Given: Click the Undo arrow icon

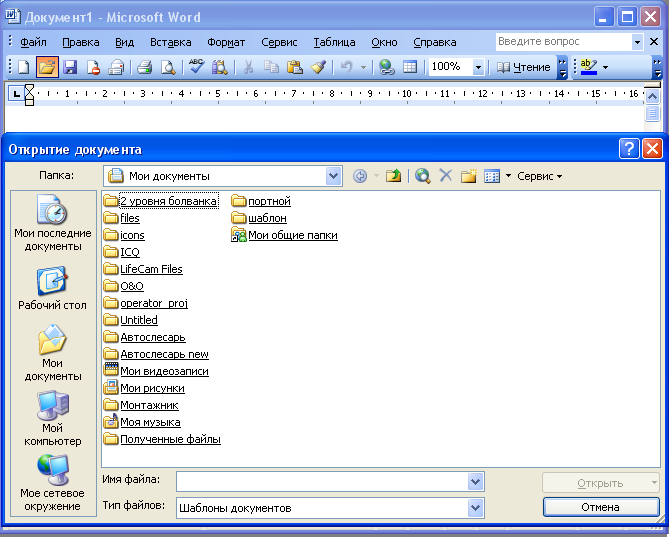Looking at the screenshot, I should (347, 67).
